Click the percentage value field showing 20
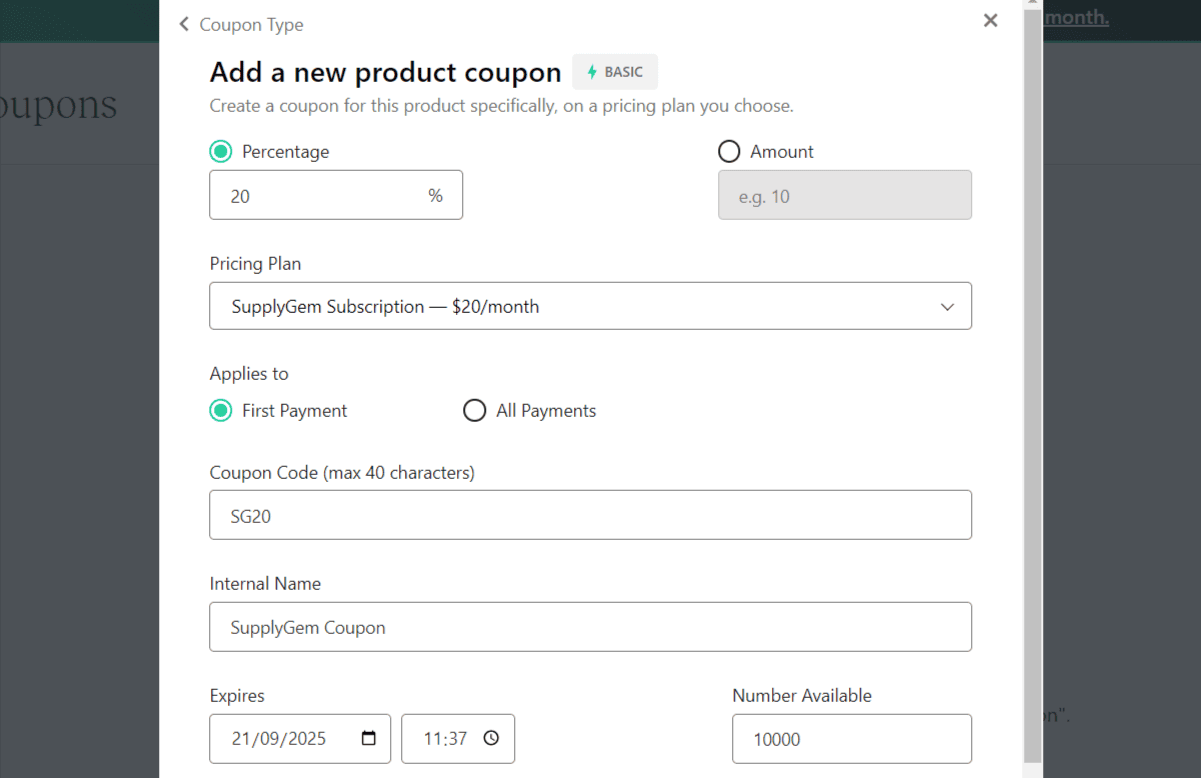The width and height of the screenshot is (1201, 778). pos(336,195)
